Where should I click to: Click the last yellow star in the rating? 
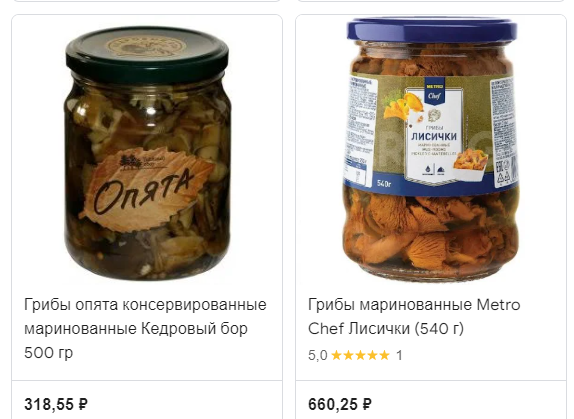click(384, 355)
